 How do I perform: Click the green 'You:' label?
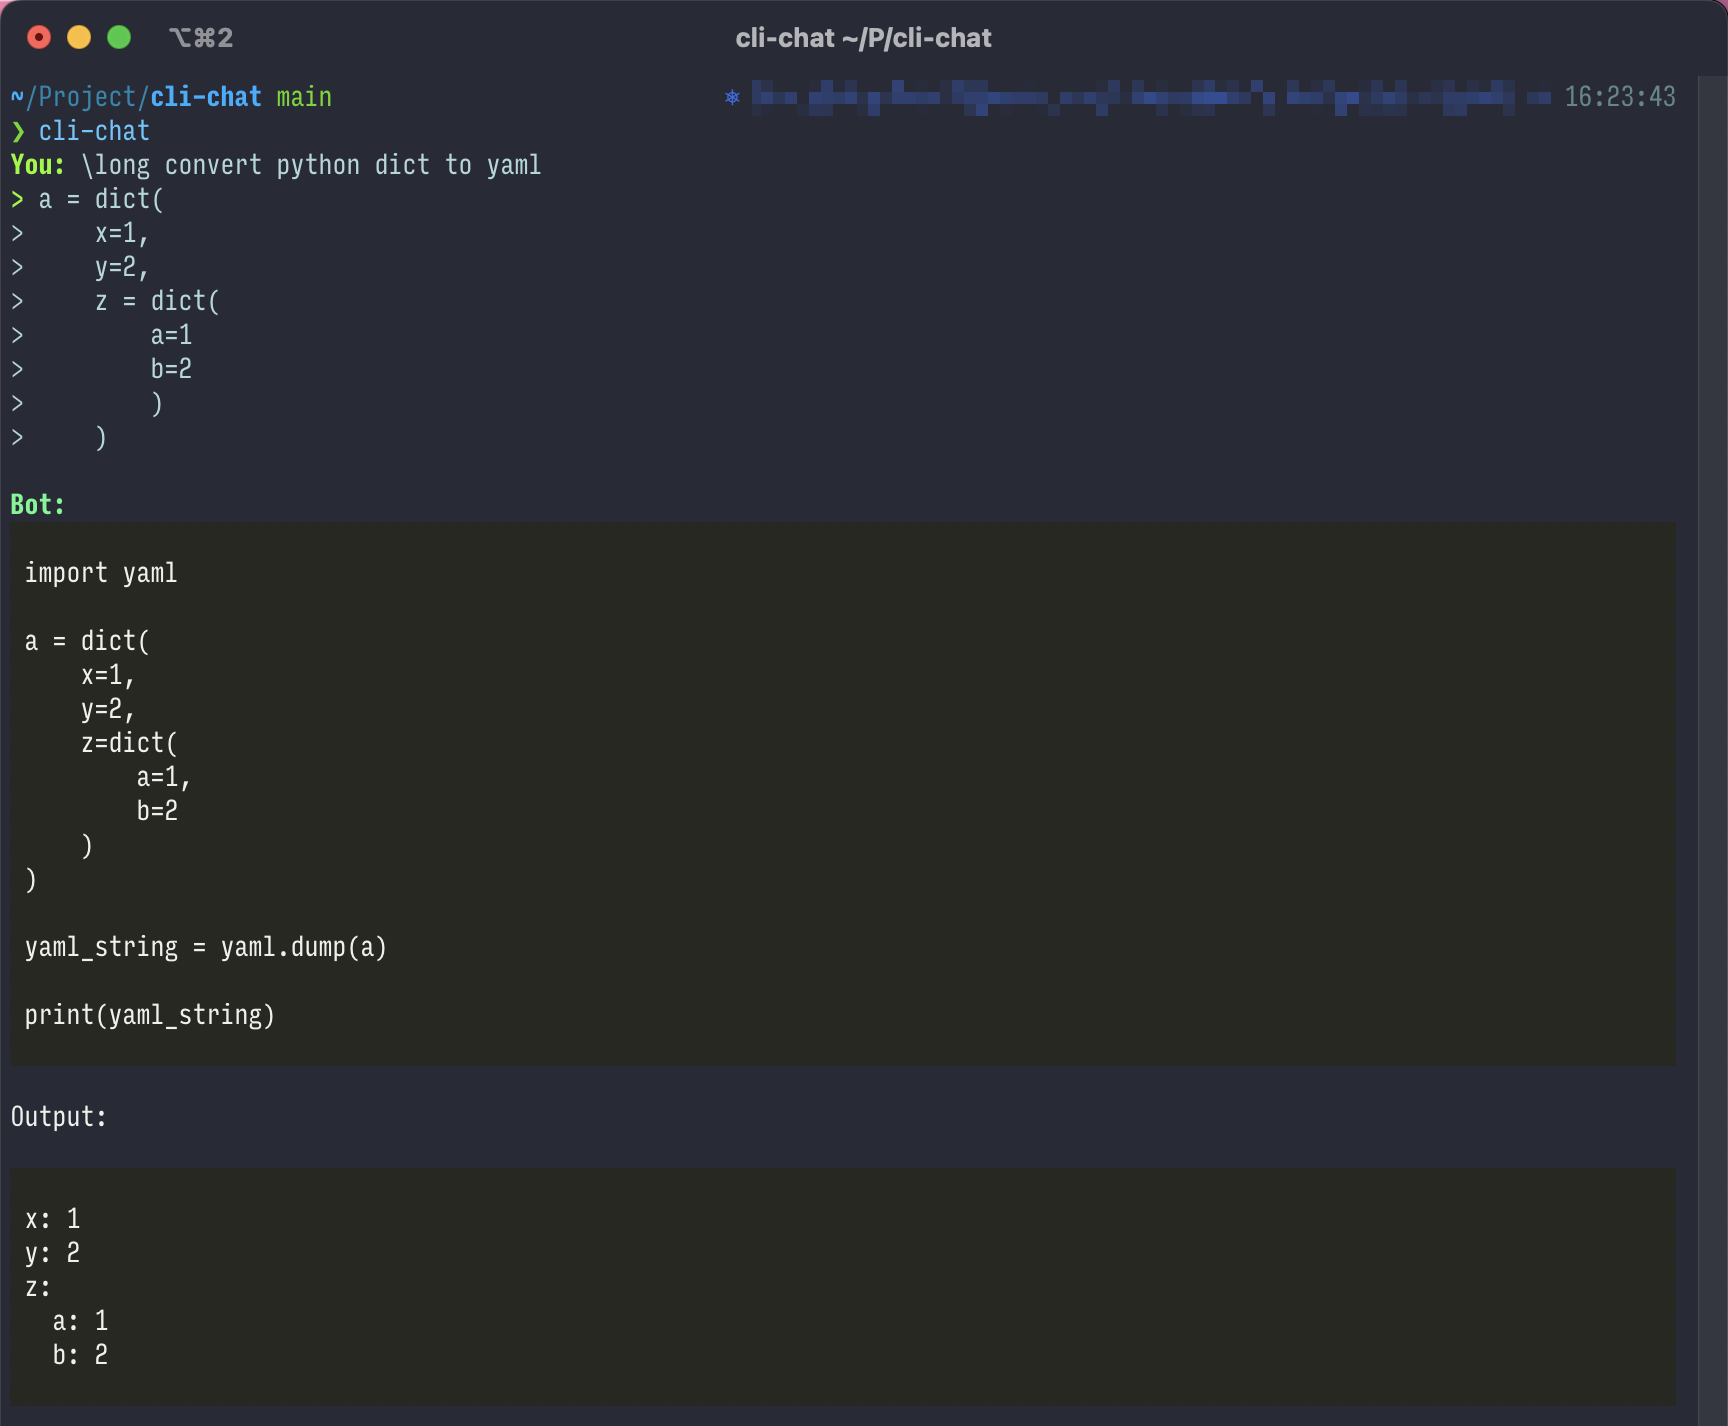pyautogui.click(x=38, y=165)
